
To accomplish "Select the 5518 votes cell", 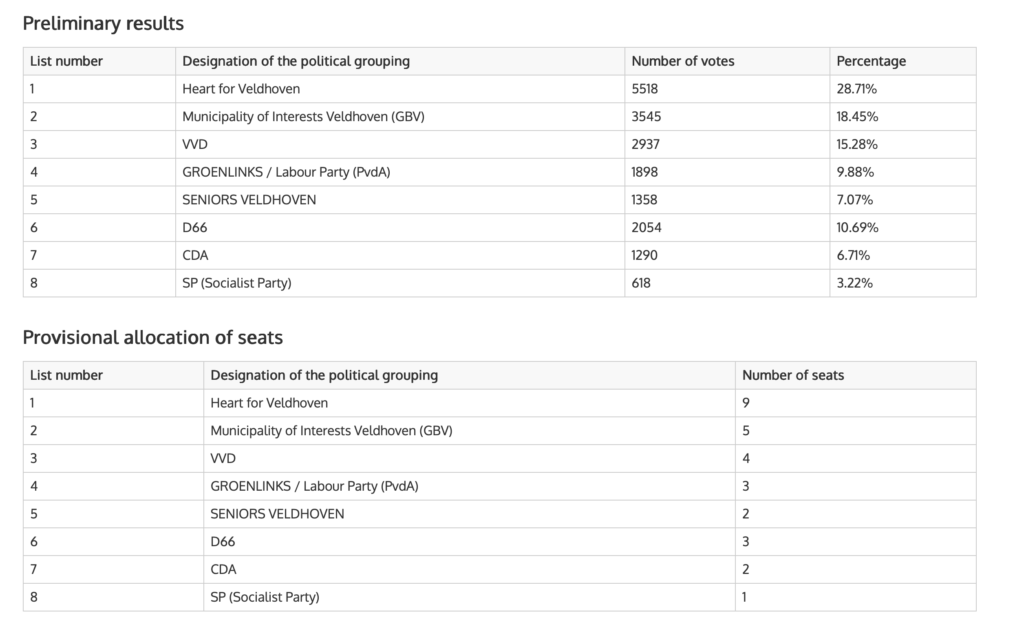I will [x=645, y=89].
